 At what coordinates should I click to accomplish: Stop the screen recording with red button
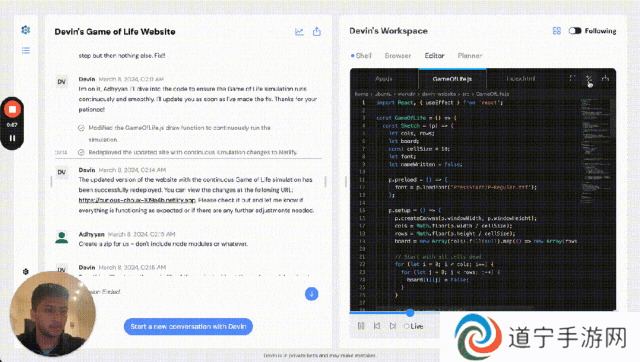coord(12,109)
